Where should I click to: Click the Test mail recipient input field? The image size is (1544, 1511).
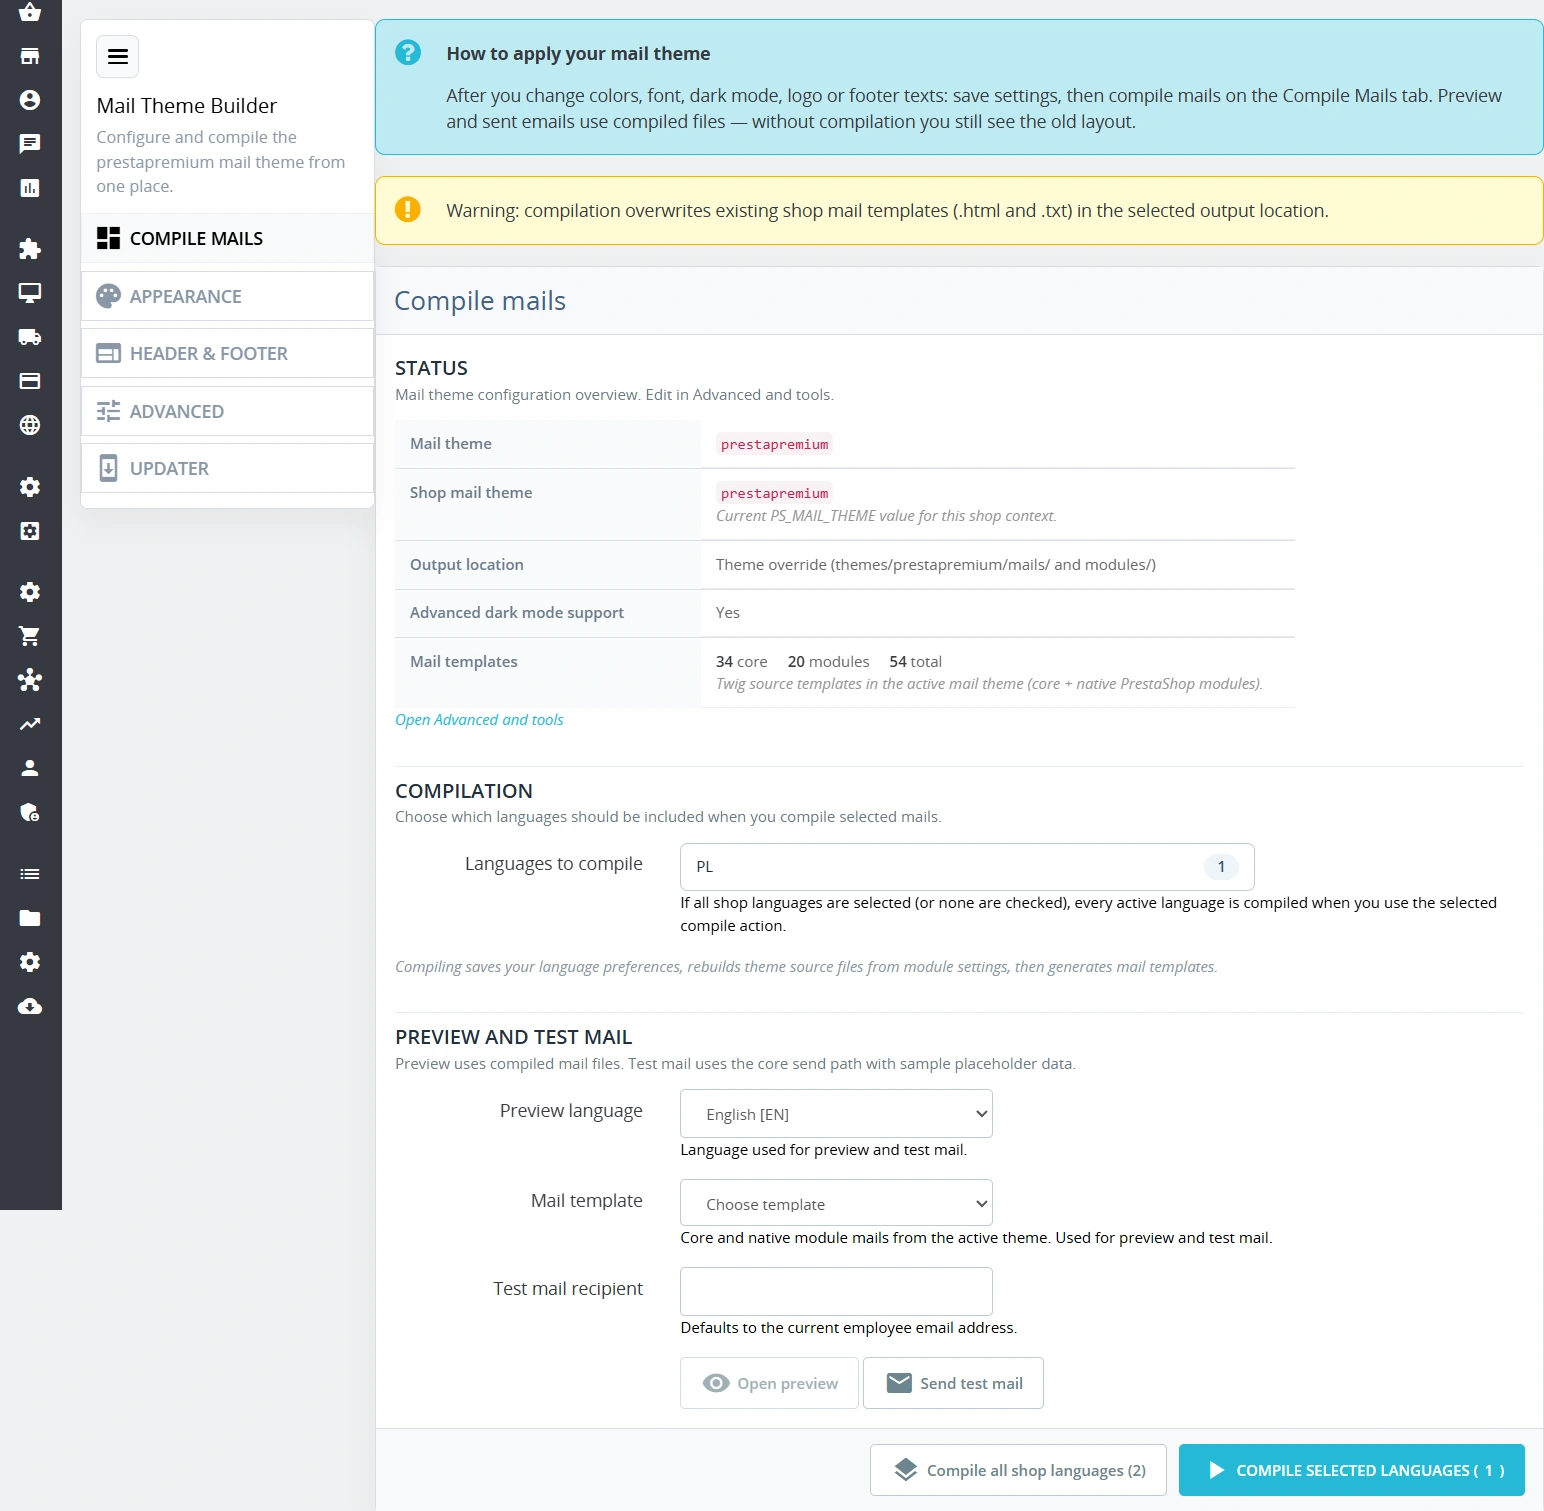tap(836, 1291)
